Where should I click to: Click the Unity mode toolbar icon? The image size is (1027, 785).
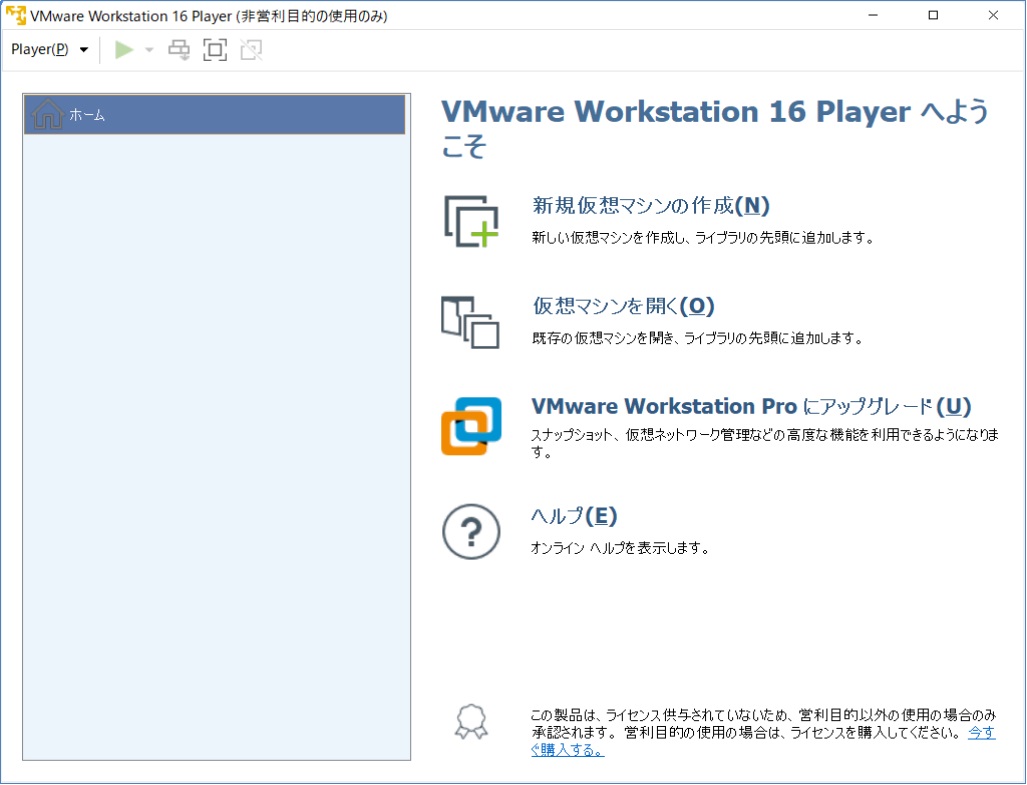(250, 48)
